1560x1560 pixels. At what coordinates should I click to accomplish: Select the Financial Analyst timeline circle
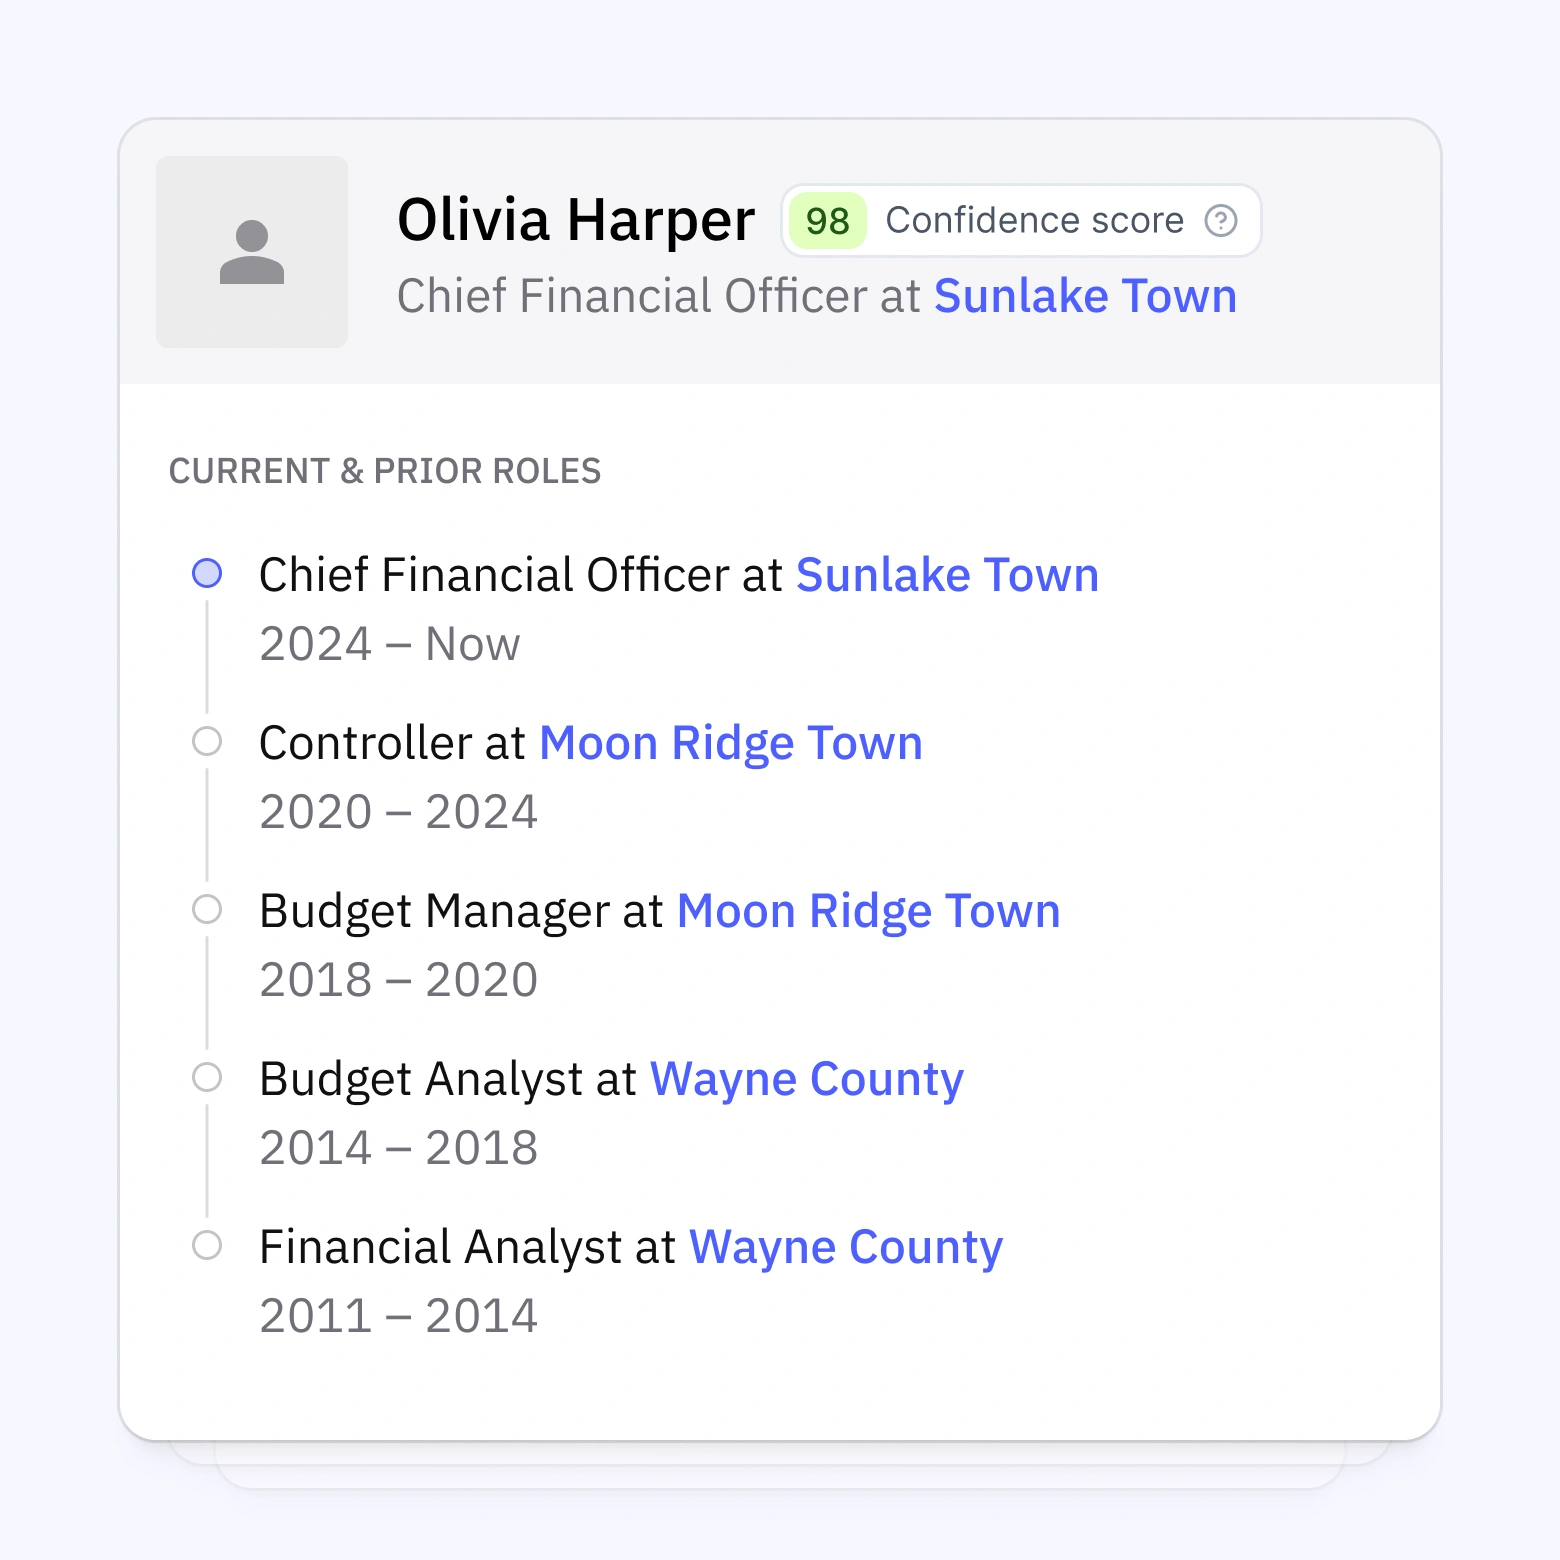[x=206, y=1245]
